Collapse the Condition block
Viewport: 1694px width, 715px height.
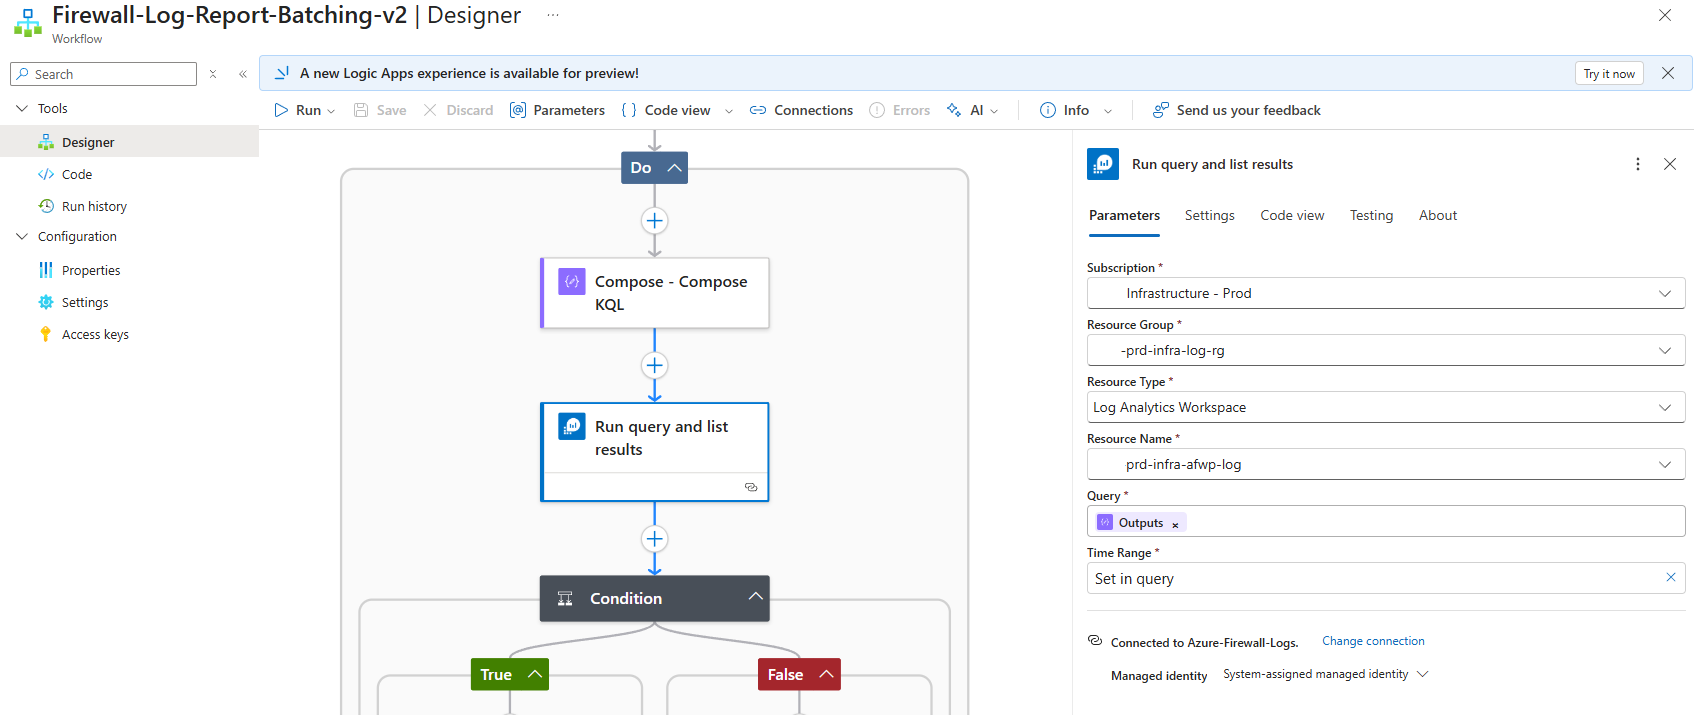coord(756,597)
